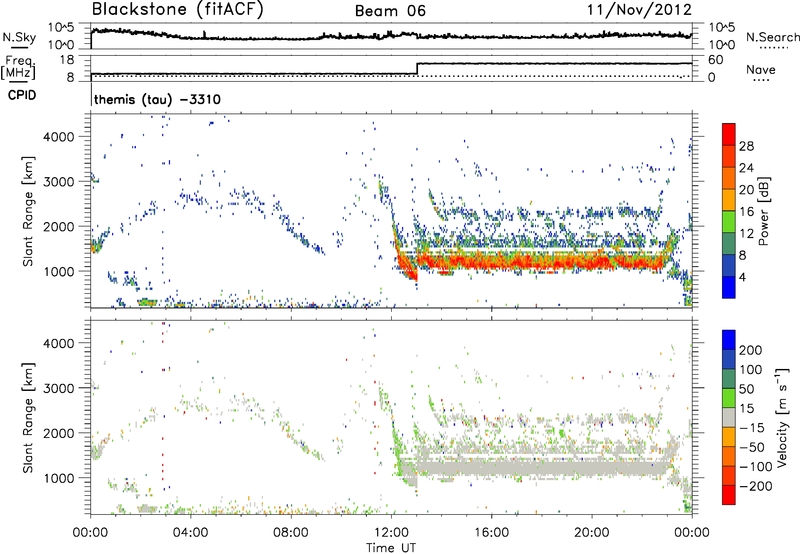
Task: Click the '18' frequency tick label
Action: click(67, 60)
